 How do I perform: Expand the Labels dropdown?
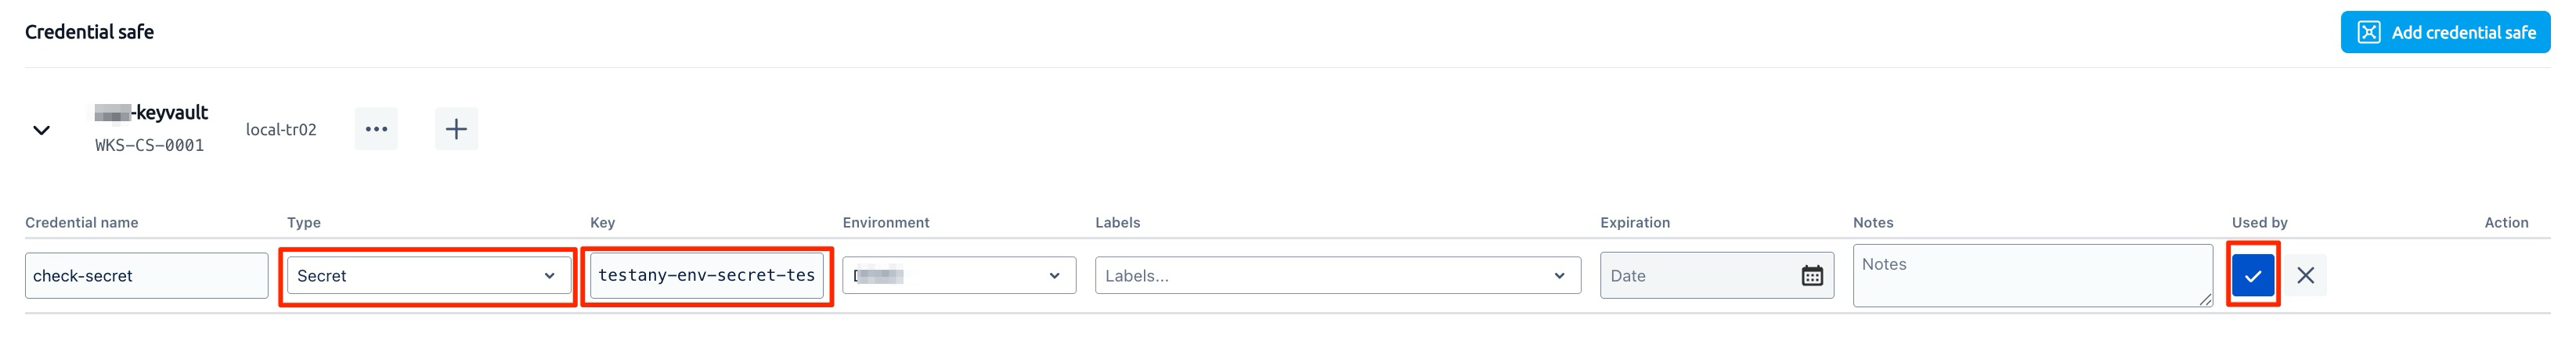tap(1338, 276)
